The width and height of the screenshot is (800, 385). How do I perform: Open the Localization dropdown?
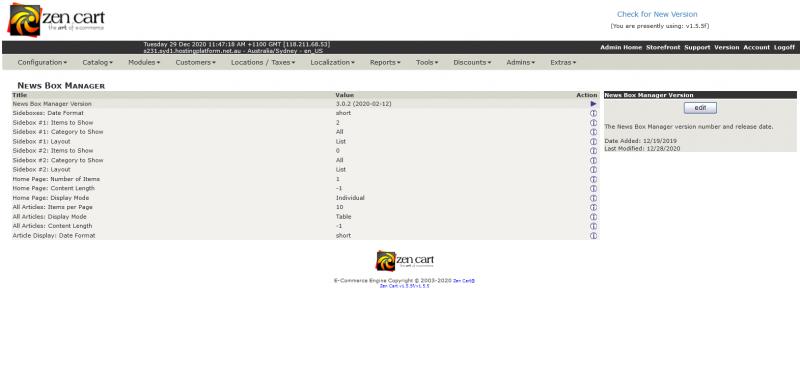(333, 62)
